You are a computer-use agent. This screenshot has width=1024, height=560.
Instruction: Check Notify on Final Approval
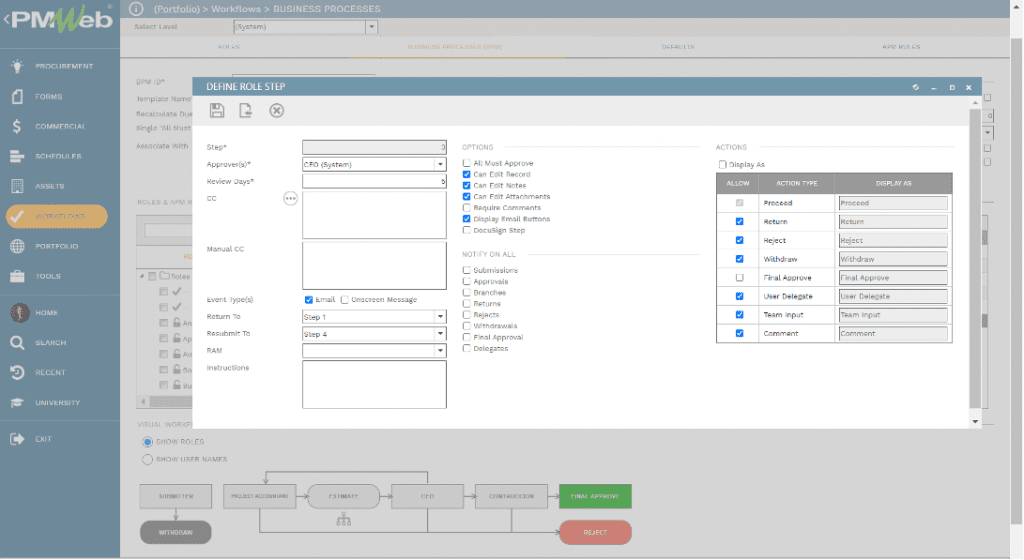466,337
